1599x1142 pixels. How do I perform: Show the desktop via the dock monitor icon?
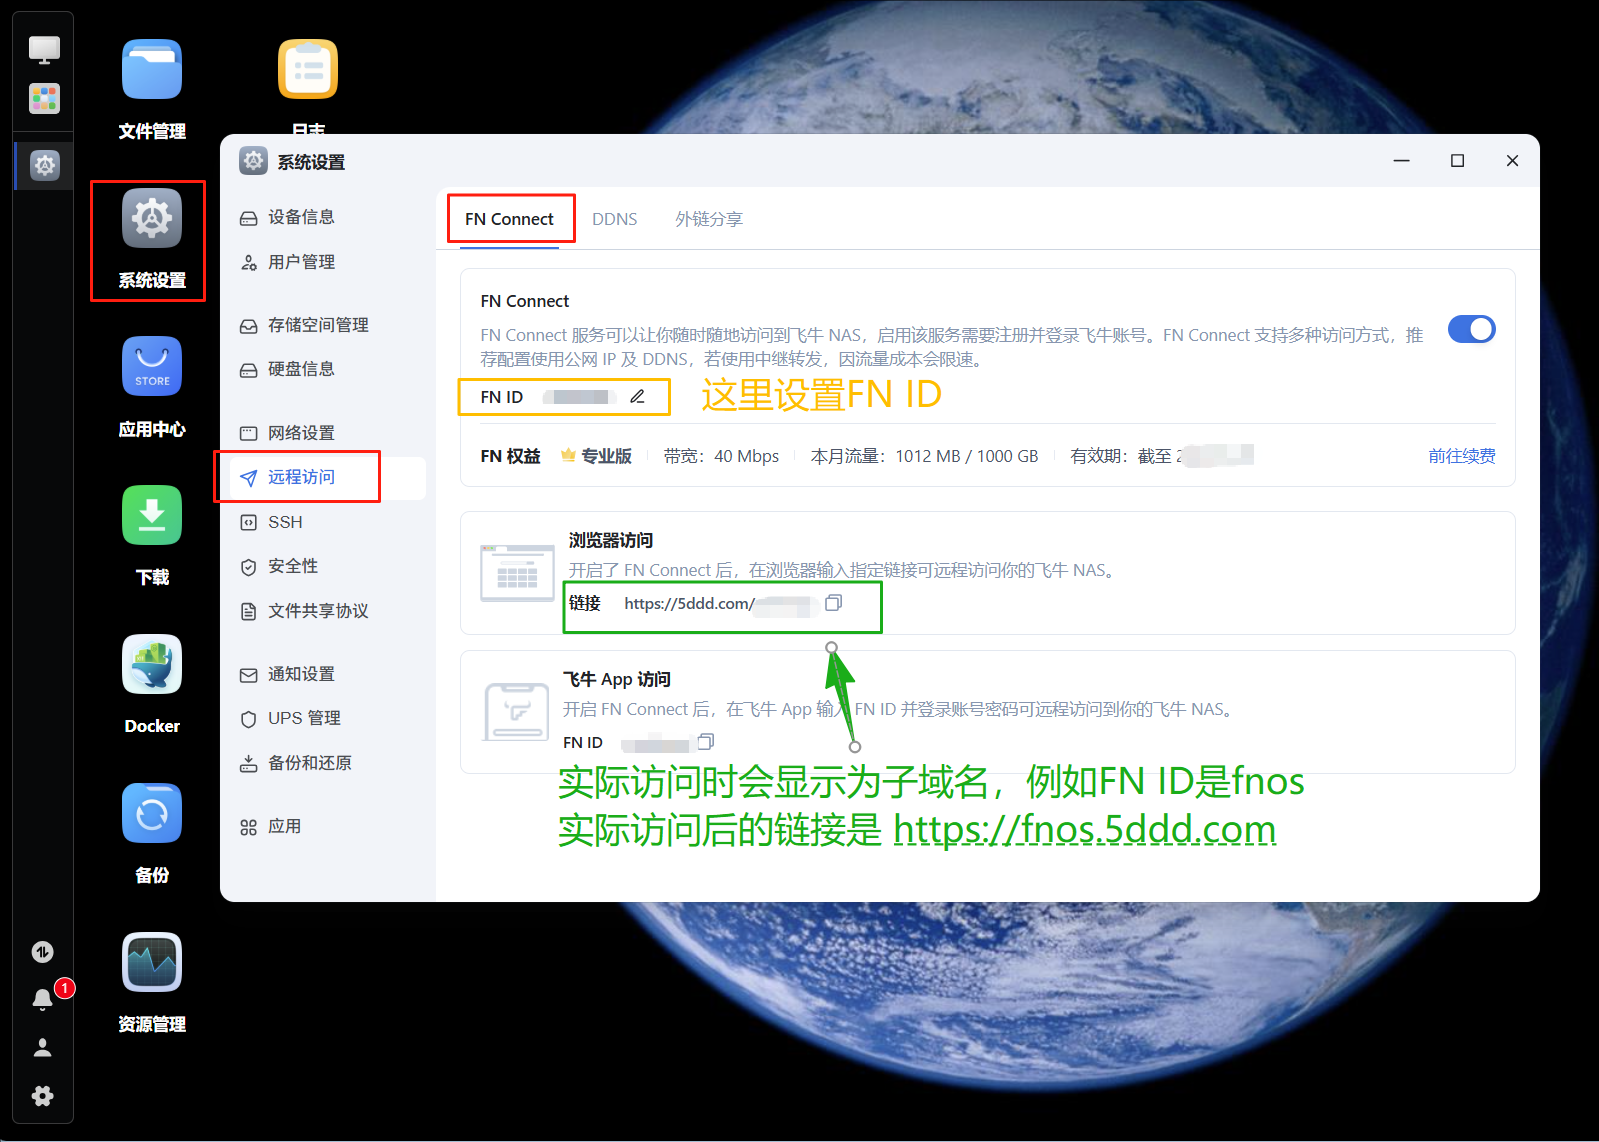point(44,49)
